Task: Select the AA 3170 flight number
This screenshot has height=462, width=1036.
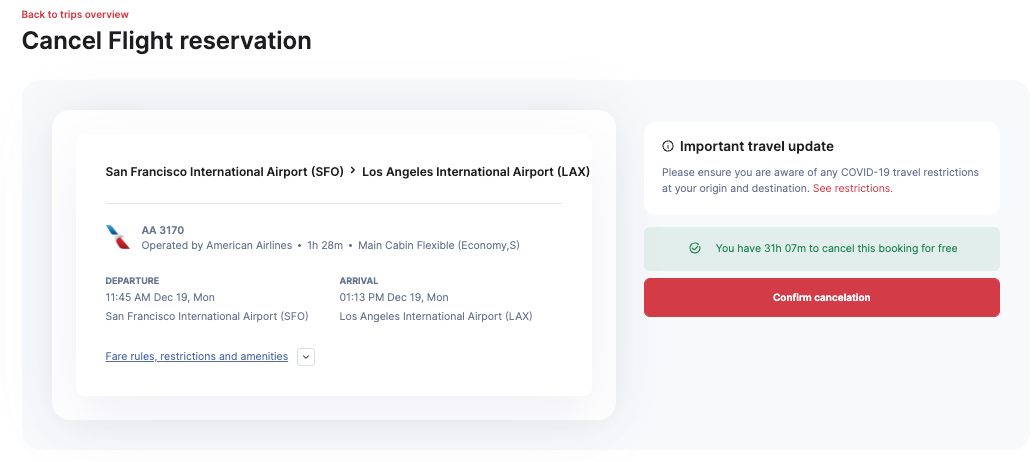Action: coord(163,230)
